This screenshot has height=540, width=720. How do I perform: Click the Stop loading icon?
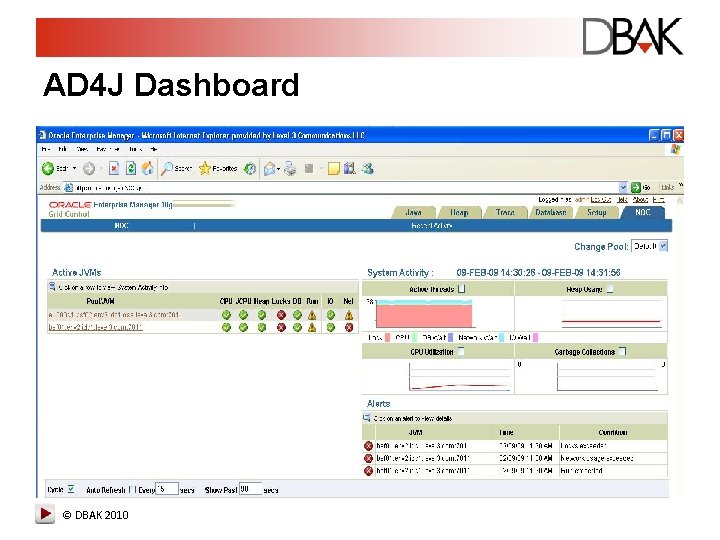coord(114,169)
